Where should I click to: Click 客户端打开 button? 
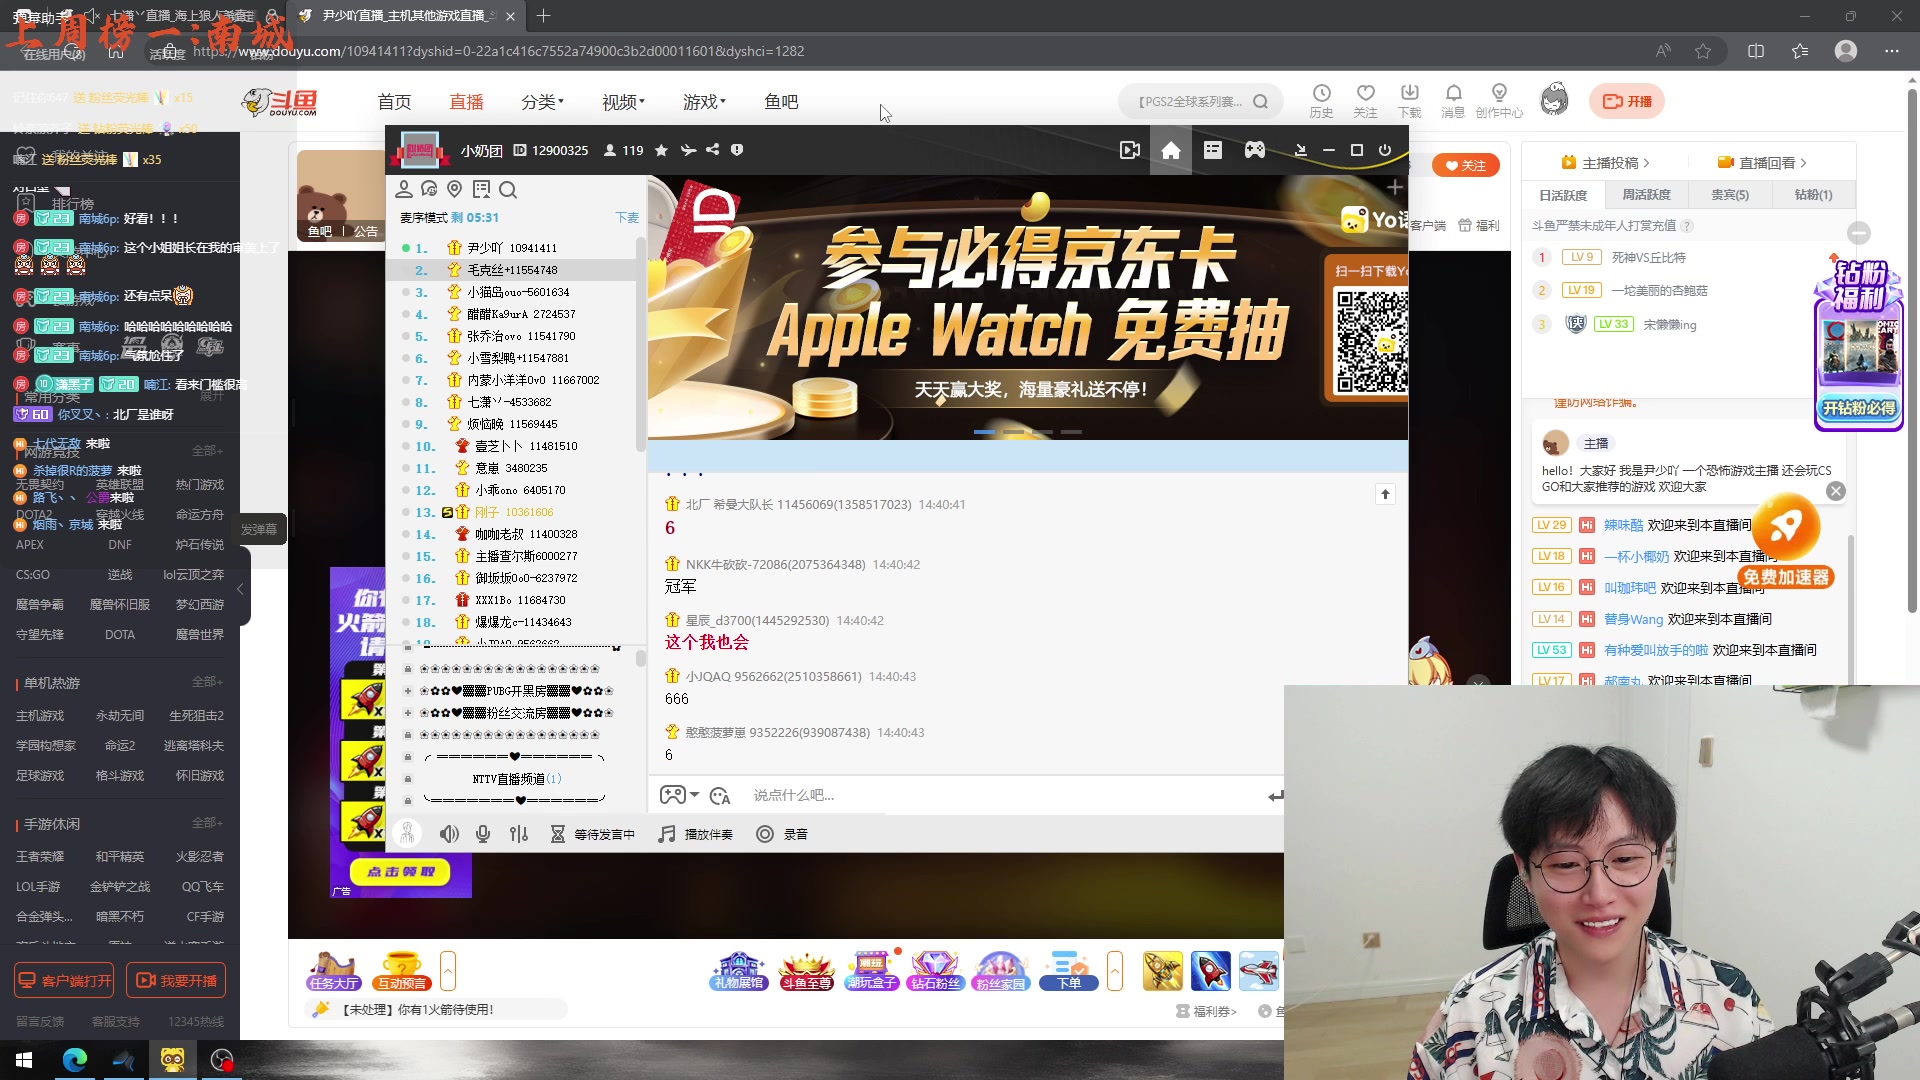[64, 981]
